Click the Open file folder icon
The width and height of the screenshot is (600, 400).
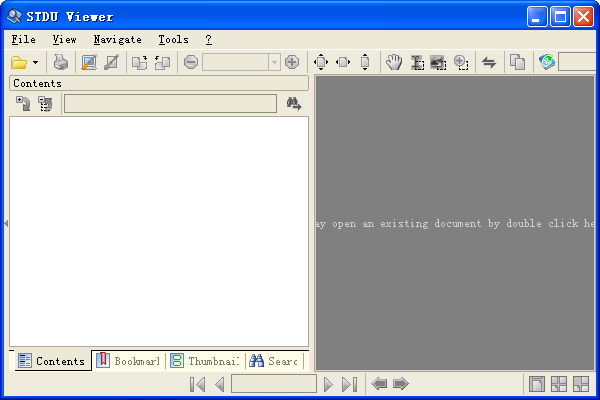[x=19, y=62]
